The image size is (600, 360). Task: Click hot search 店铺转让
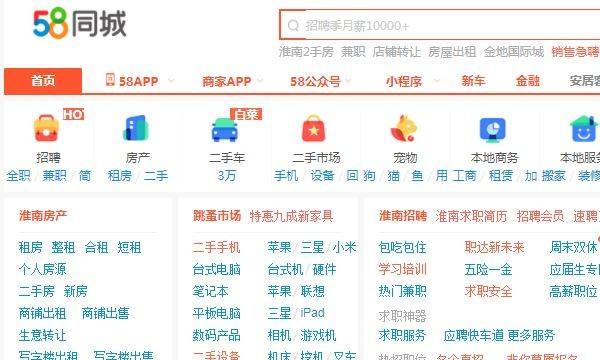[396, 52]
